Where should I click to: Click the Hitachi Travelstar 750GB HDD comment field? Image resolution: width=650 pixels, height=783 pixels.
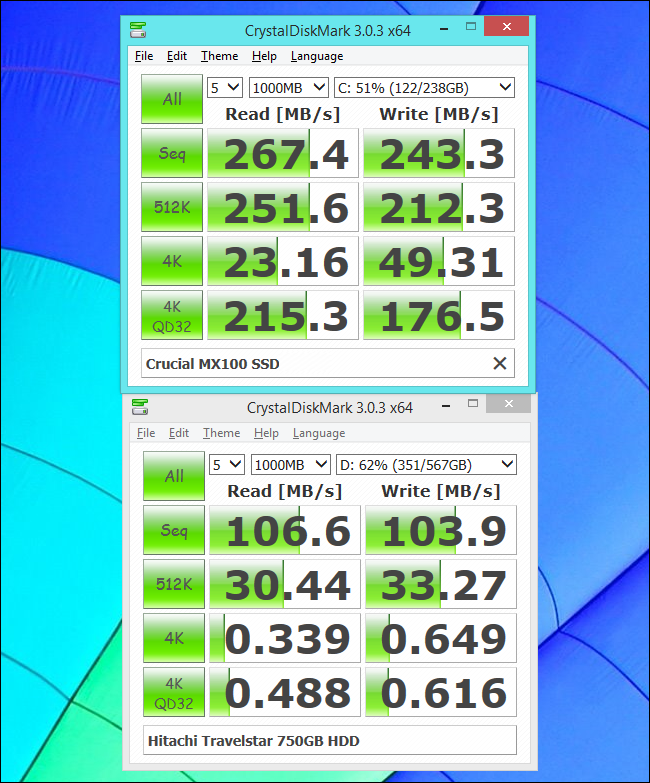(330, 740)
